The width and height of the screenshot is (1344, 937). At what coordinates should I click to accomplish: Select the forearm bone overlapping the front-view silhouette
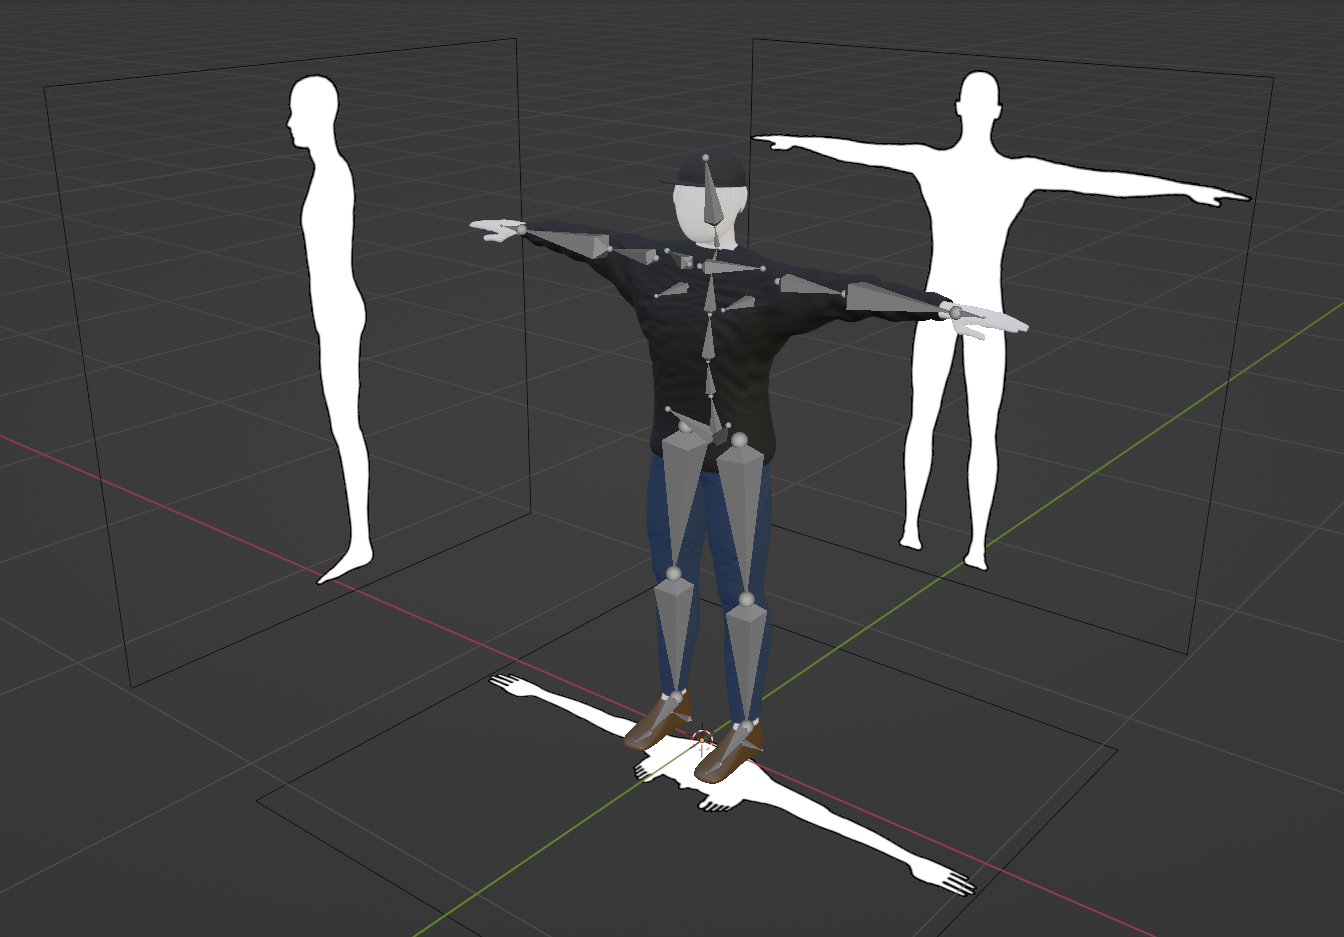893,301
